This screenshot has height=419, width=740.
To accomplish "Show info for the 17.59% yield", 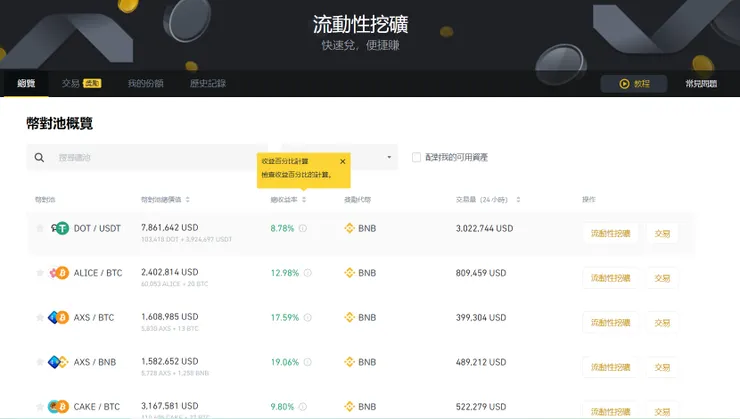I will (x=308, y=318).
